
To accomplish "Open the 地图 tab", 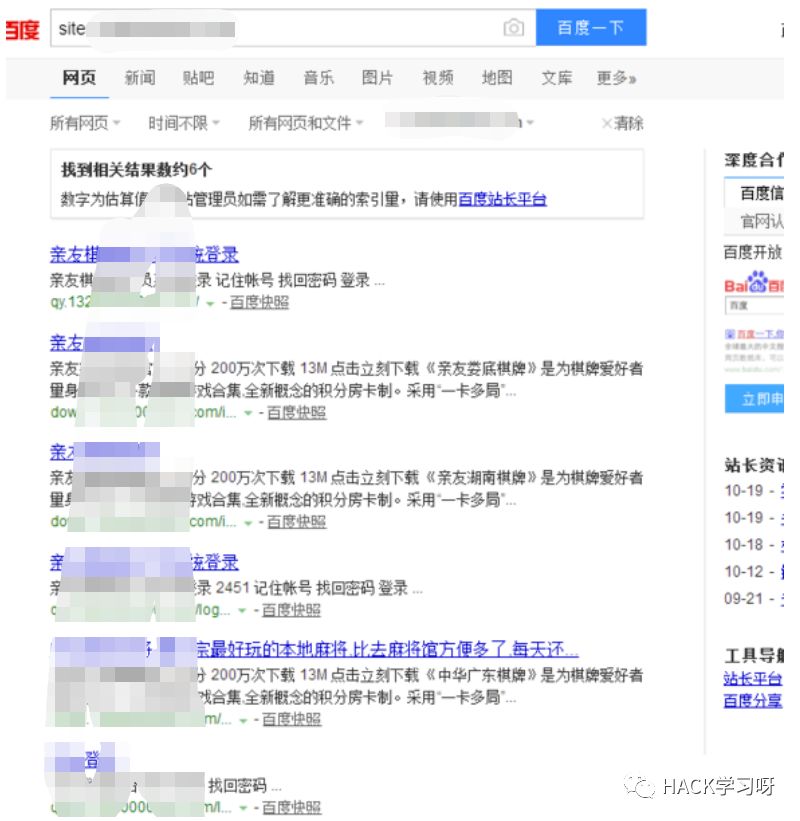I will [x=497, y=77].
